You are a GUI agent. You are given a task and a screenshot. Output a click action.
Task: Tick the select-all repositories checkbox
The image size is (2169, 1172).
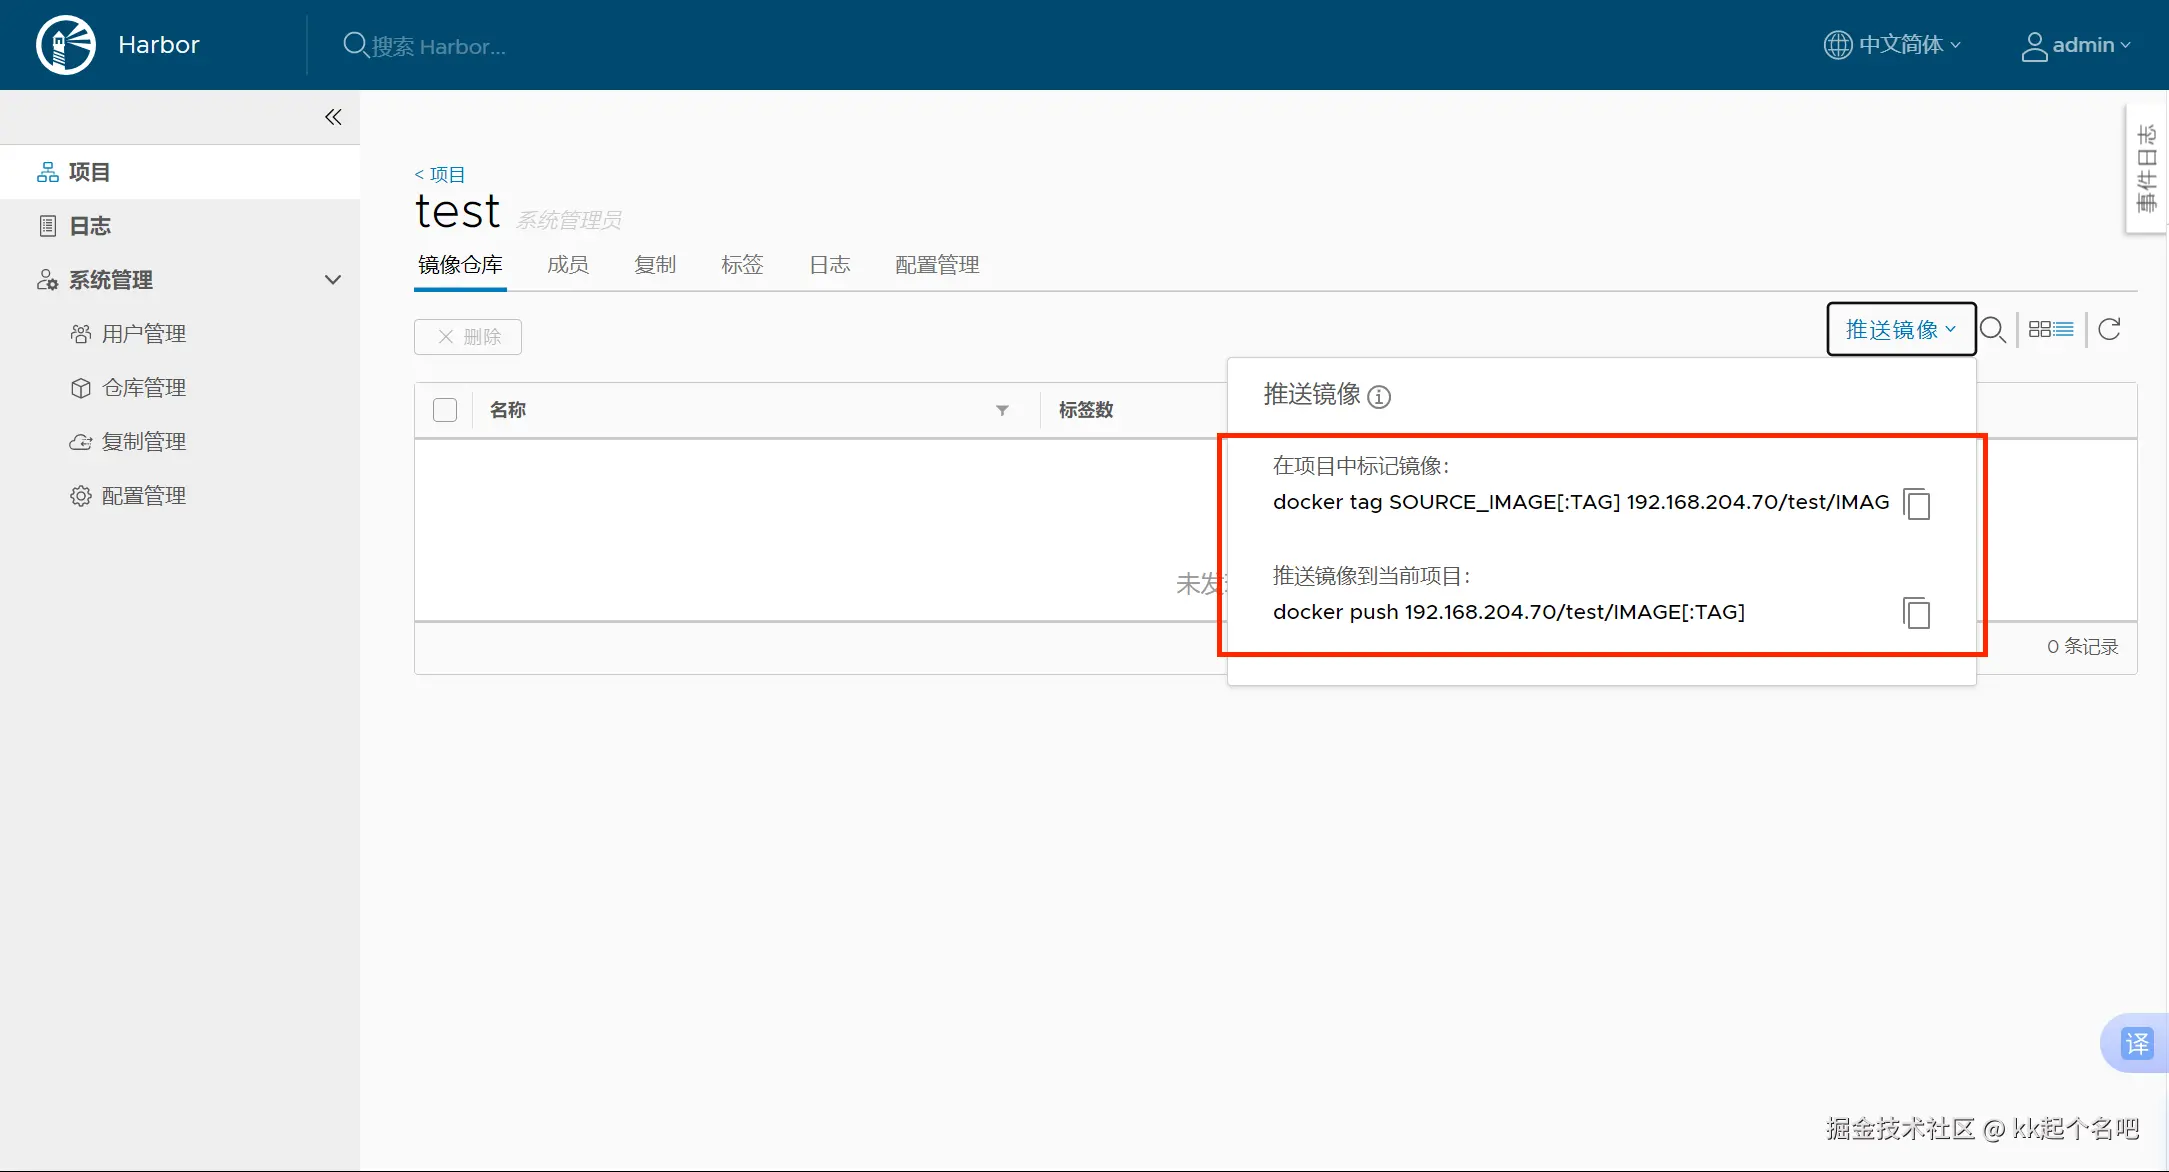pos(445,410)
